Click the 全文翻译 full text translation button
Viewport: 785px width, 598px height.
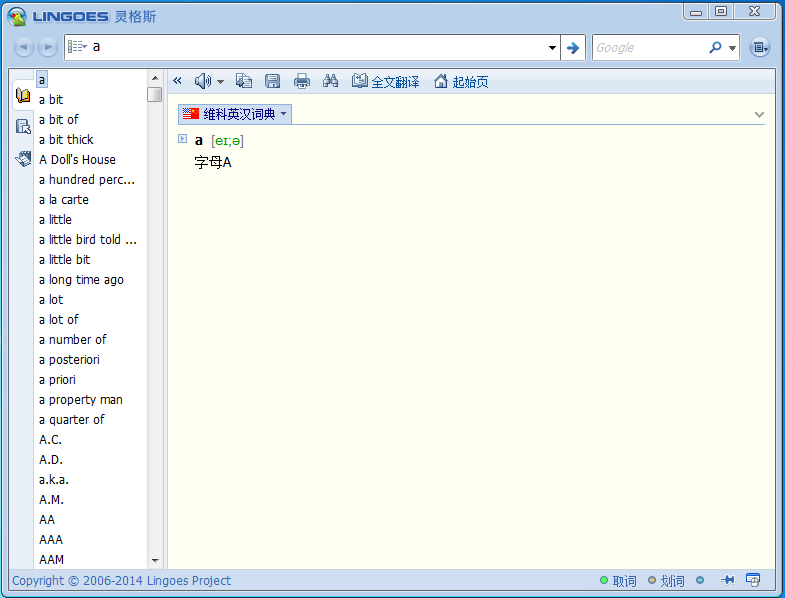[x=386, y=82]
